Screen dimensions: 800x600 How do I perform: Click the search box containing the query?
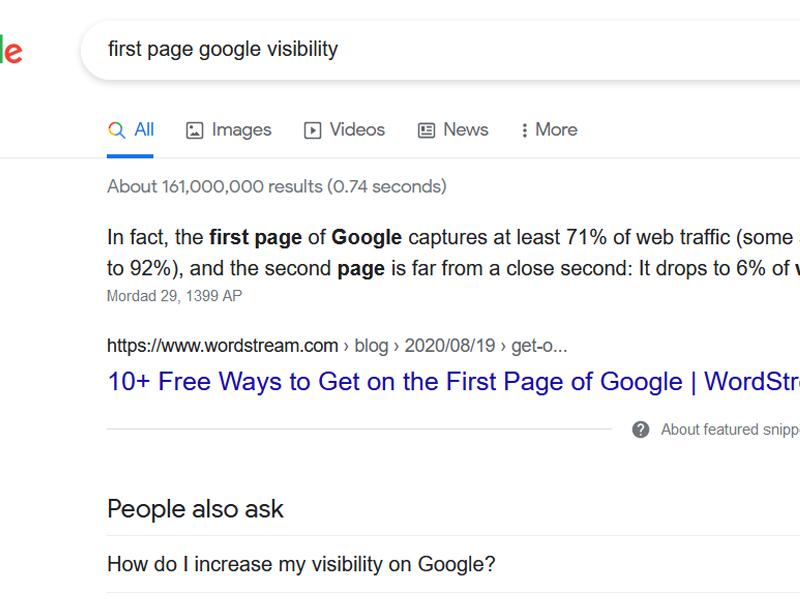coord(400,49)
